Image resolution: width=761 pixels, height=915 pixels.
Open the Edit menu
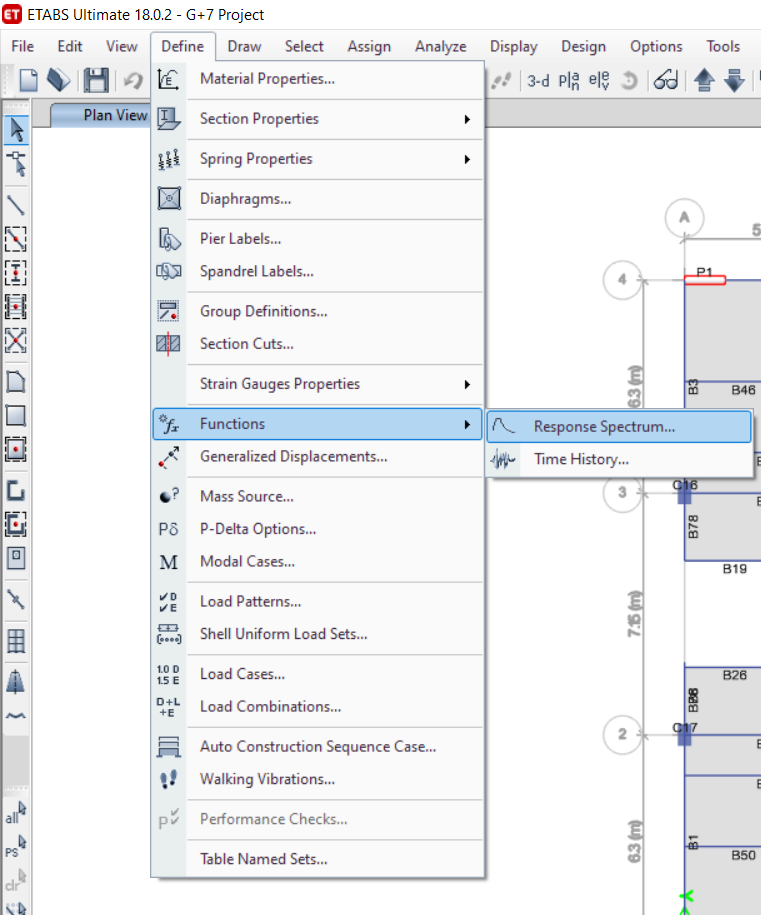pyautogui.click(x=69, y=46)
